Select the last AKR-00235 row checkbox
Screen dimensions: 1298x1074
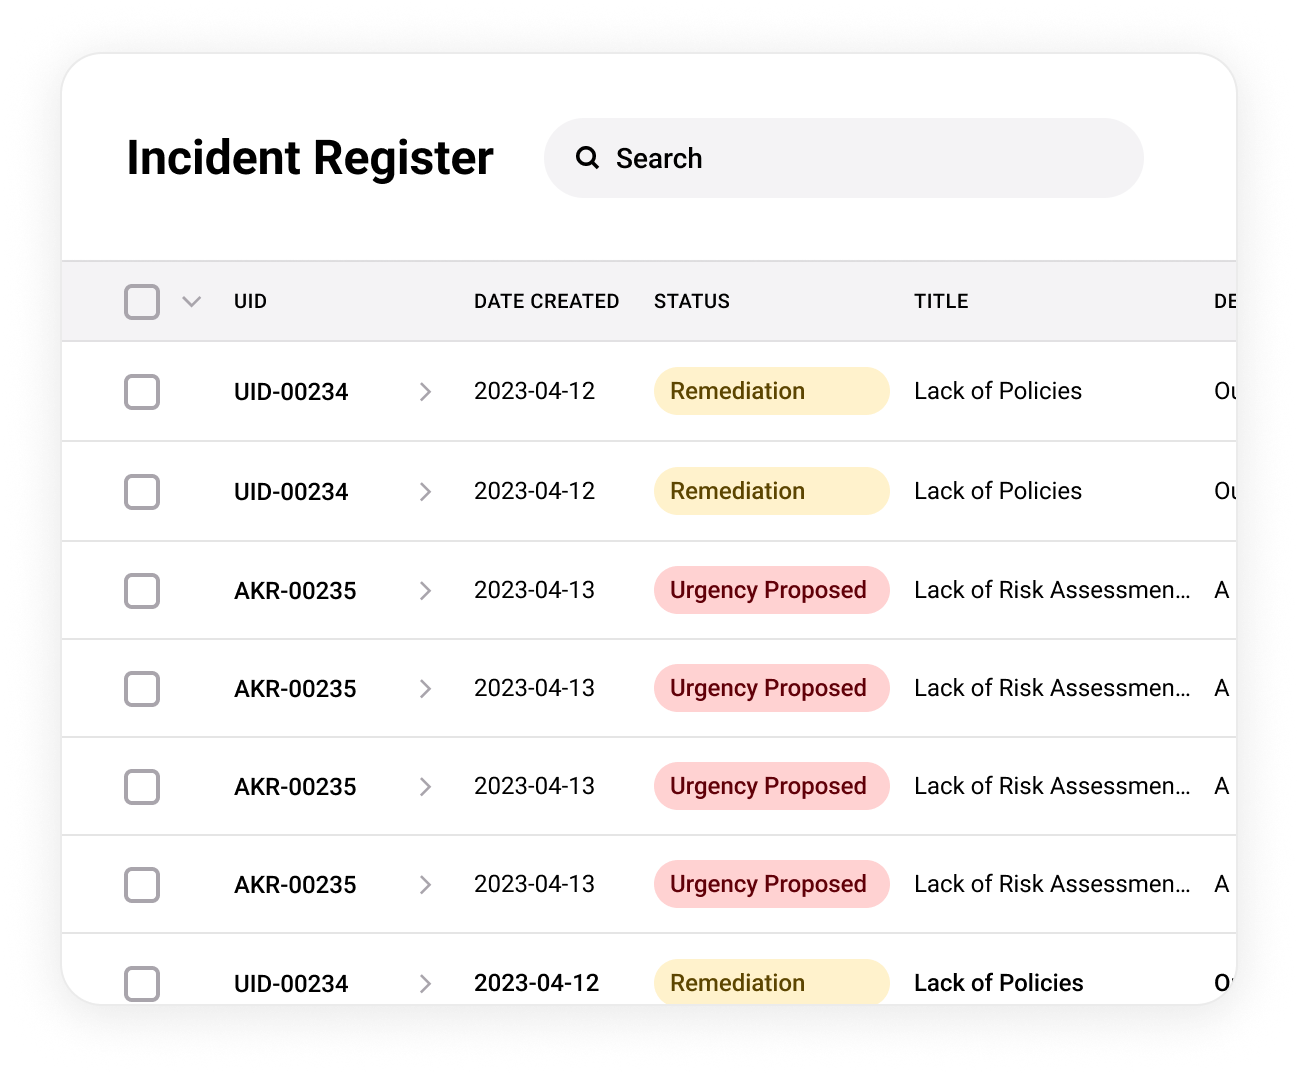coord(142,885)
